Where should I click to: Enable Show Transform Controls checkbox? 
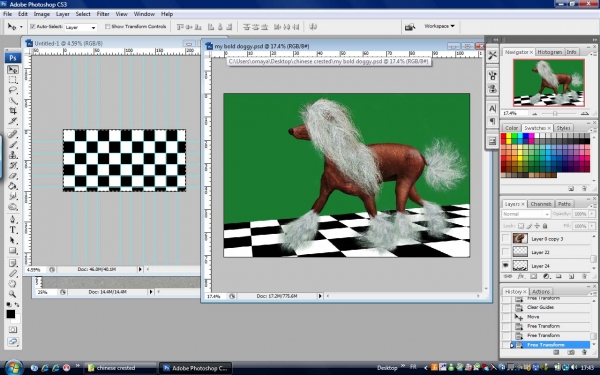[x=108, y=26]
